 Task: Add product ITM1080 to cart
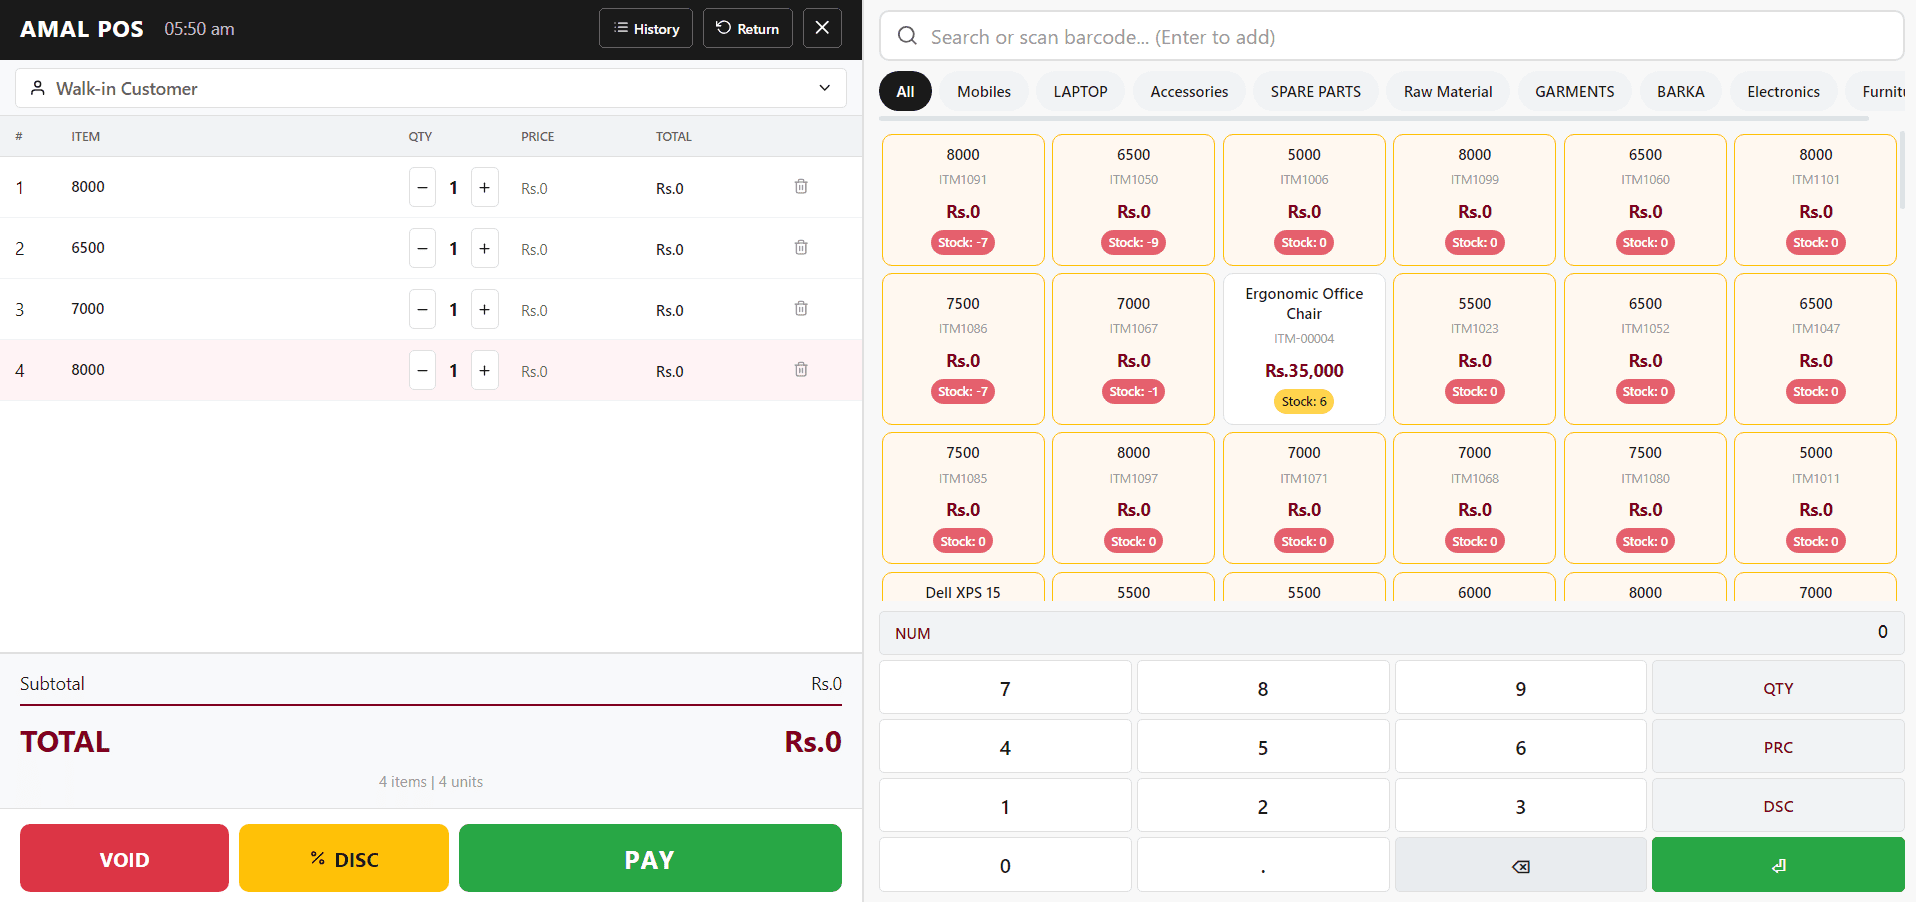(x=1645, y=498)
